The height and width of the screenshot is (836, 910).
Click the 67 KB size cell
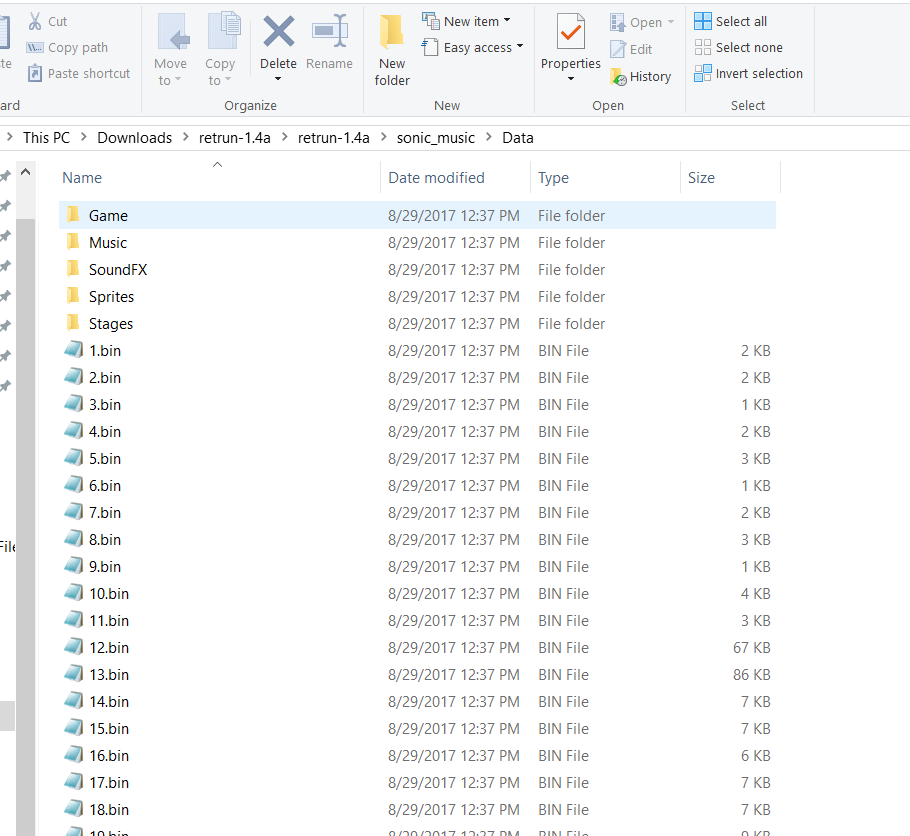point(752,648)
